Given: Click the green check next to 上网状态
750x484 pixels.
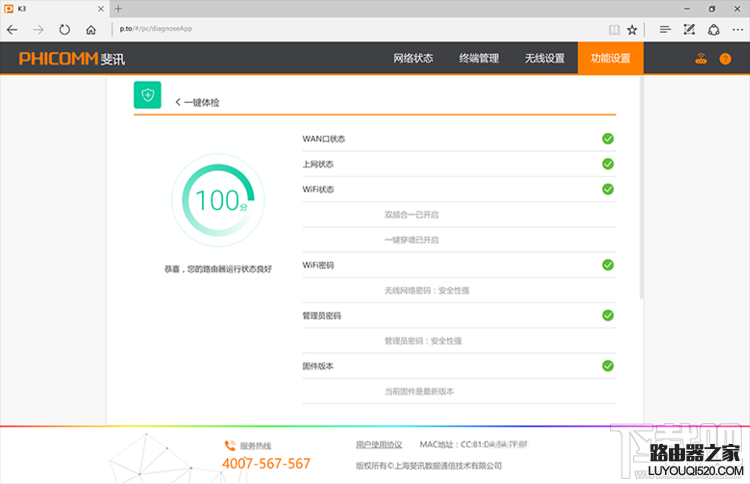Looking at the screenshot, I should click(x=608, y=164).
